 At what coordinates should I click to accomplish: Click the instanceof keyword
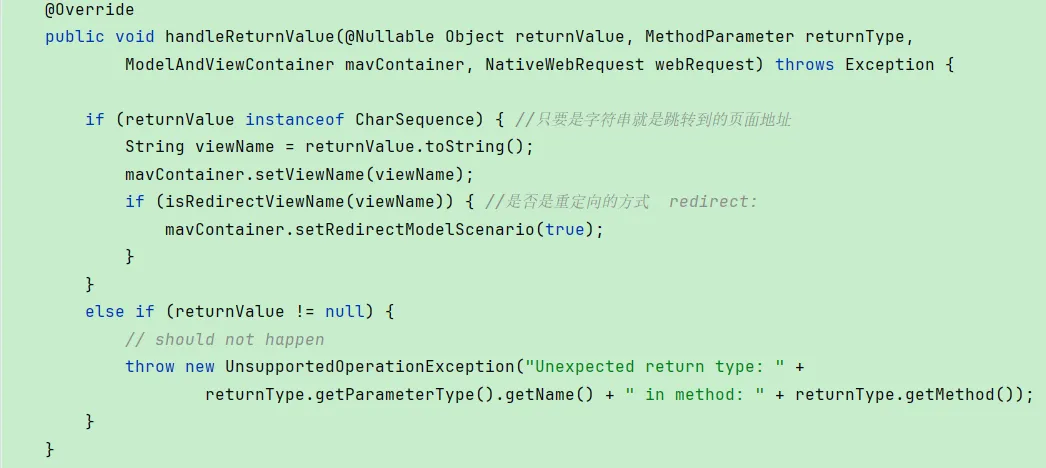pyautogui.click(x=295, y=119)
